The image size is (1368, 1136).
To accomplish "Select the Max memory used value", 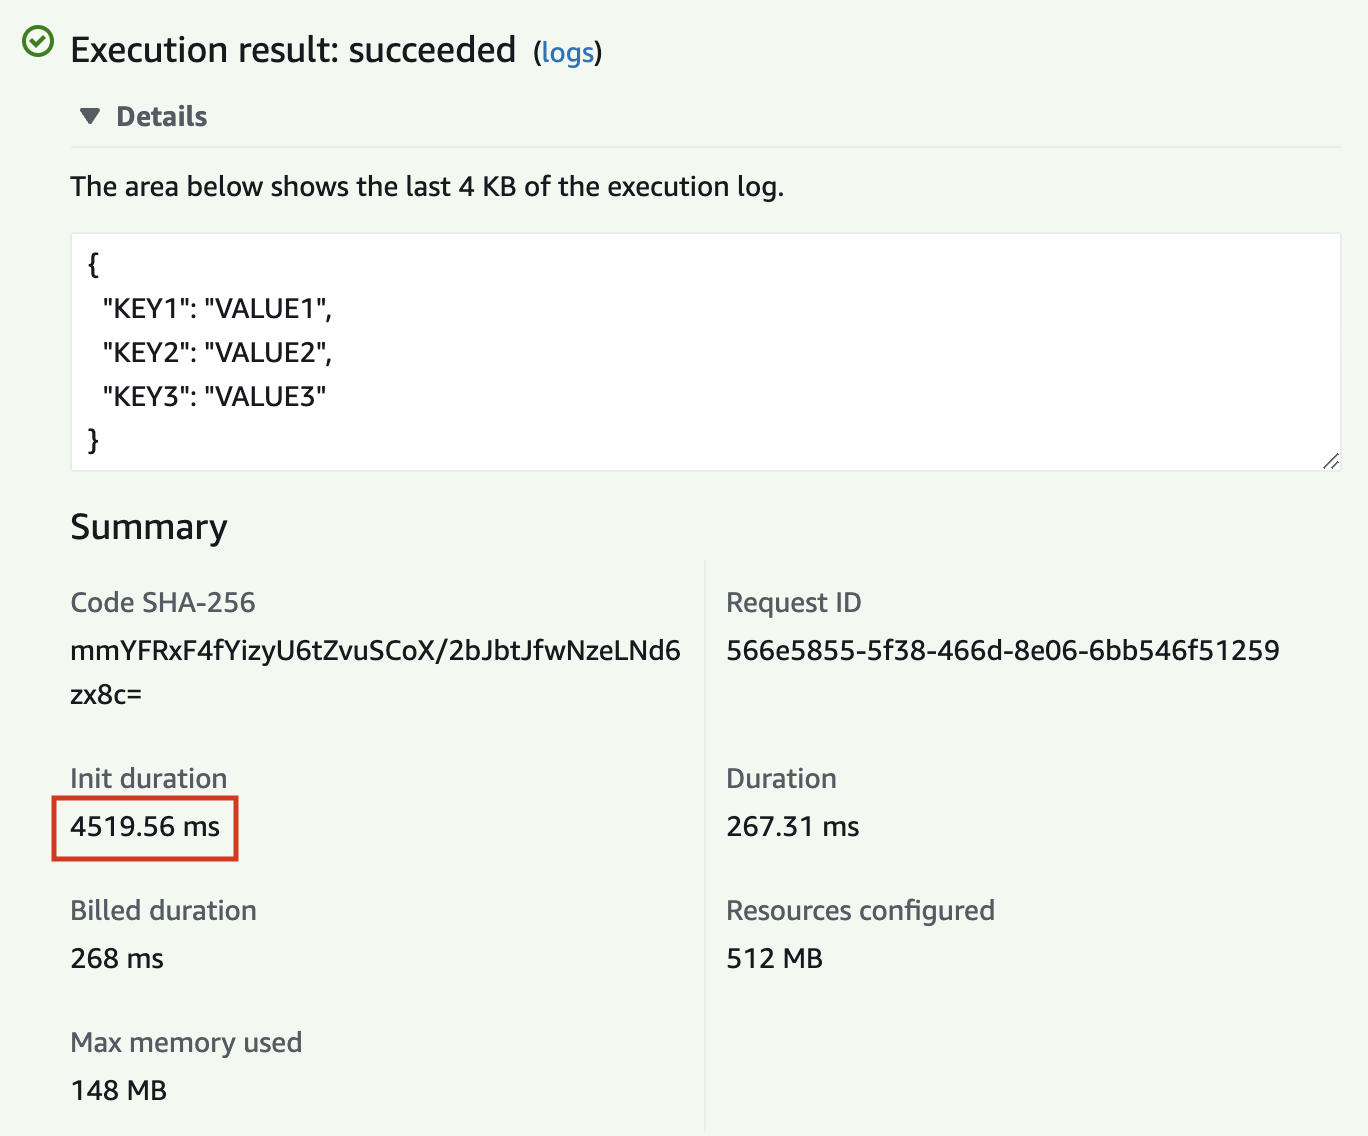I will click(x=117, y=1090).
